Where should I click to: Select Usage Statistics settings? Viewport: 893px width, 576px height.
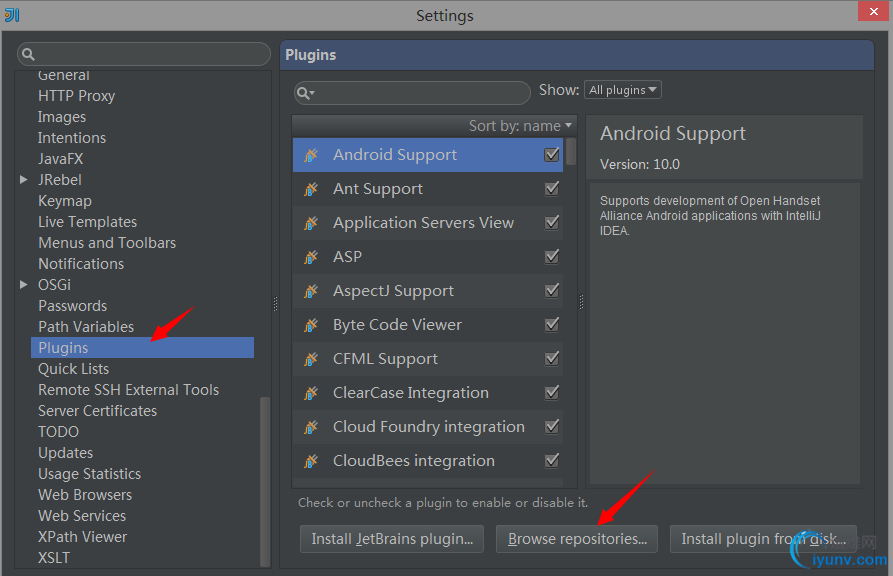[x=89, y=474]
